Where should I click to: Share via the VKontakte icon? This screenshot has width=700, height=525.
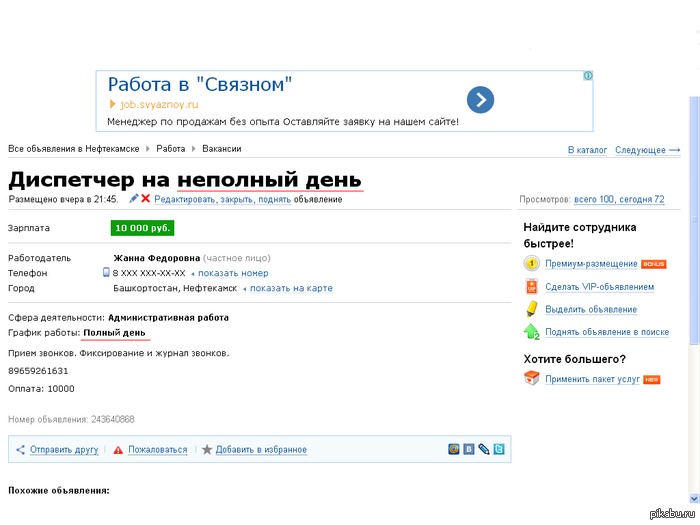tap(468, 450)
